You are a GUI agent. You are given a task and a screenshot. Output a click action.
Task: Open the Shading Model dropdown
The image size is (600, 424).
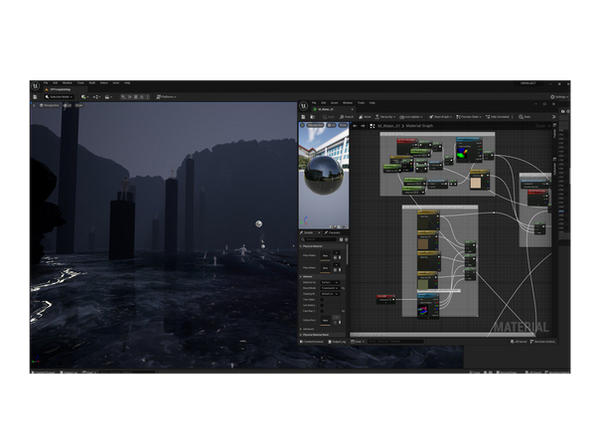330,294
